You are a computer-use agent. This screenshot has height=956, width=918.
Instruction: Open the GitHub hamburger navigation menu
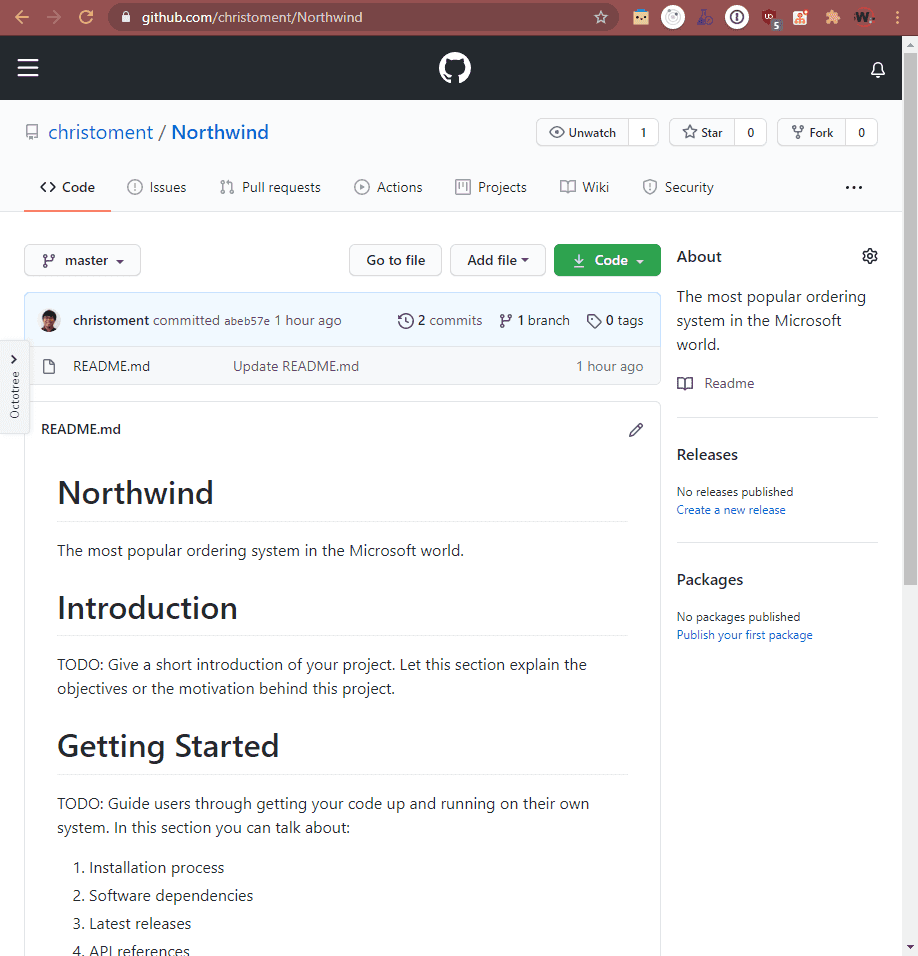[x=28, y=68]
